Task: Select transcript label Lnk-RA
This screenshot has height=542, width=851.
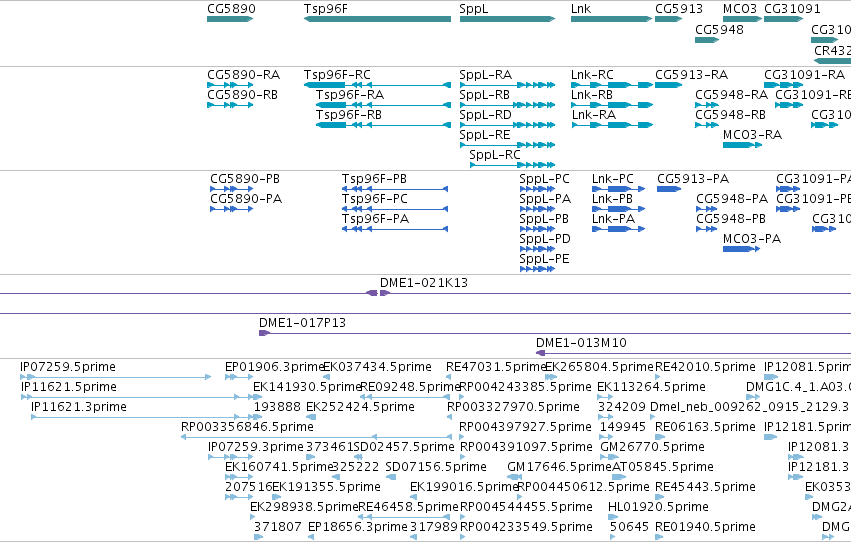Action: coord(594,114)
